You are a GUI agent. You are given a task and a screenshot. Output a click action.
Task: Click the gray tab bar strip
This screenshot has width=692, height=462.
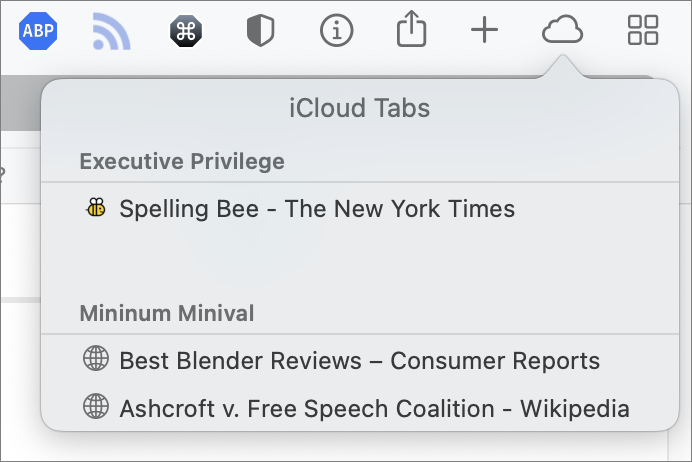click(x=21, y=102)
